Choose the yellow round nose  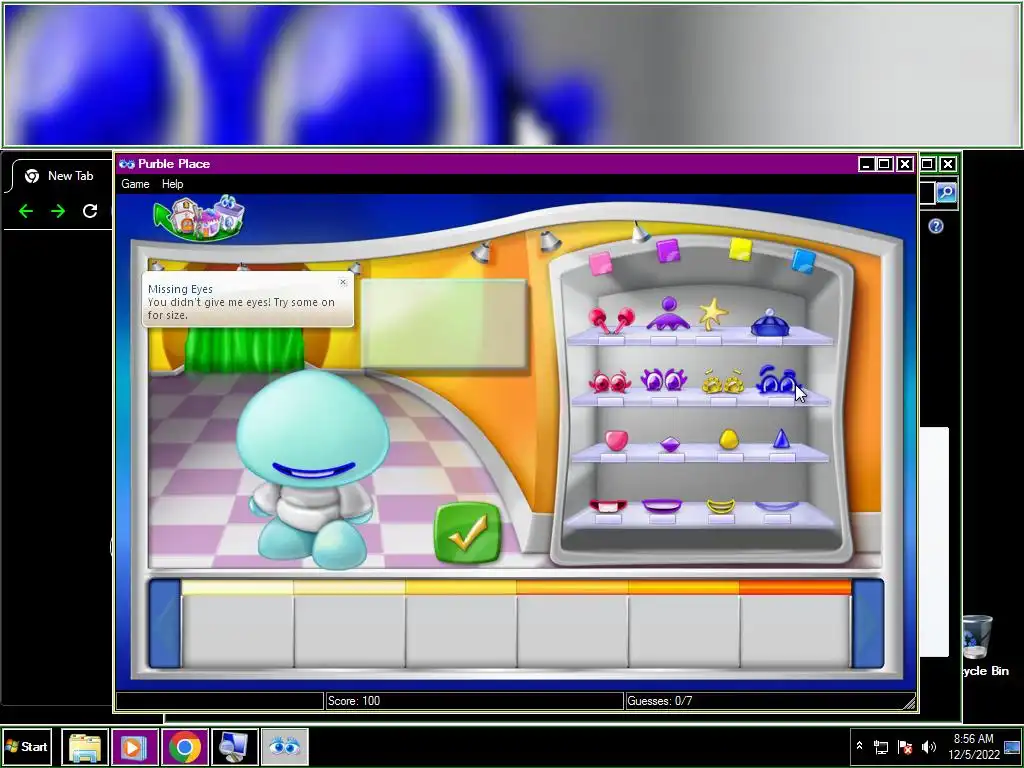click(729, 439)
